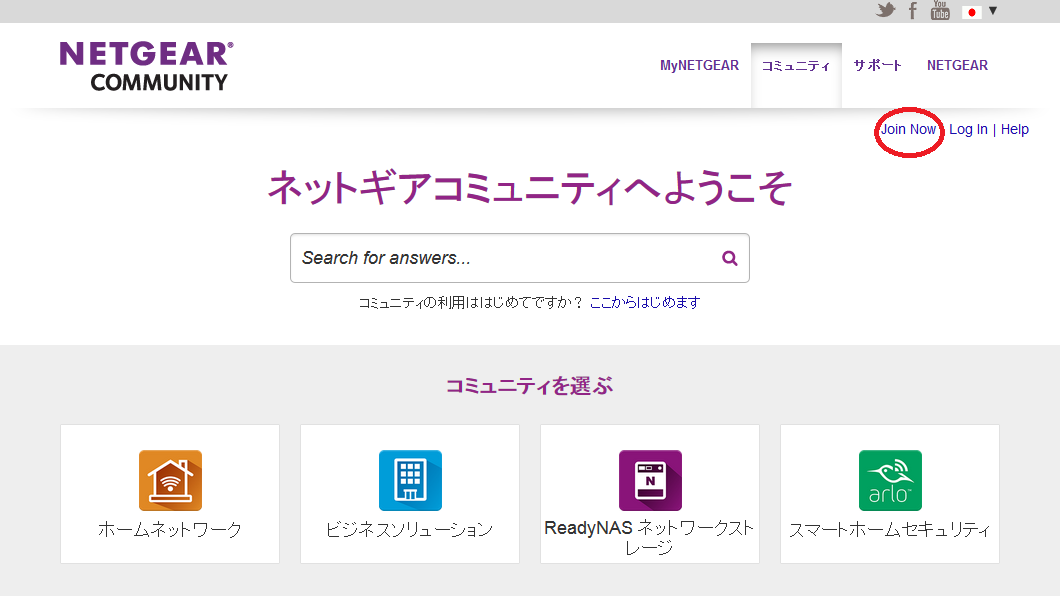Image resolution: width=1060 pixels, height=599 pixels.
Task: Open the Facebook icon in top bar
Action: point(913,10)
